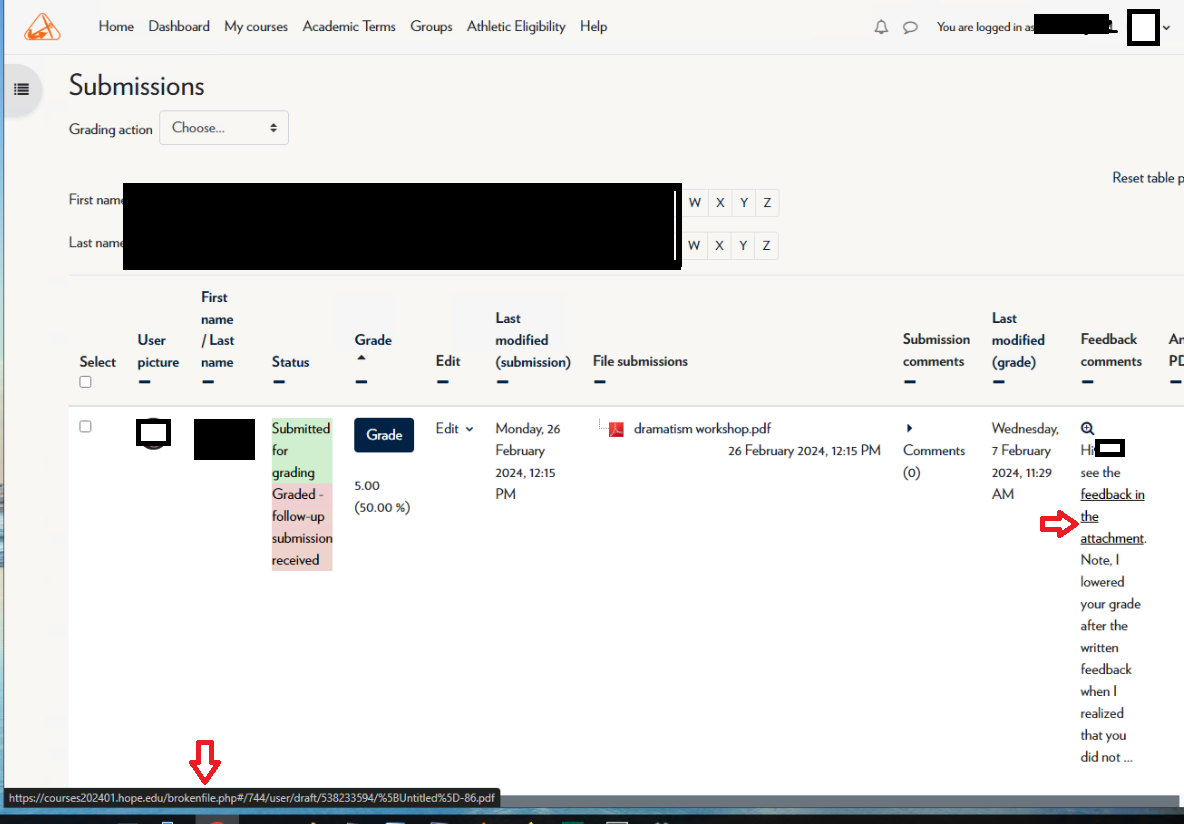Filter last name by letter Z
The image size is (1184, 824).
[766, 245]
